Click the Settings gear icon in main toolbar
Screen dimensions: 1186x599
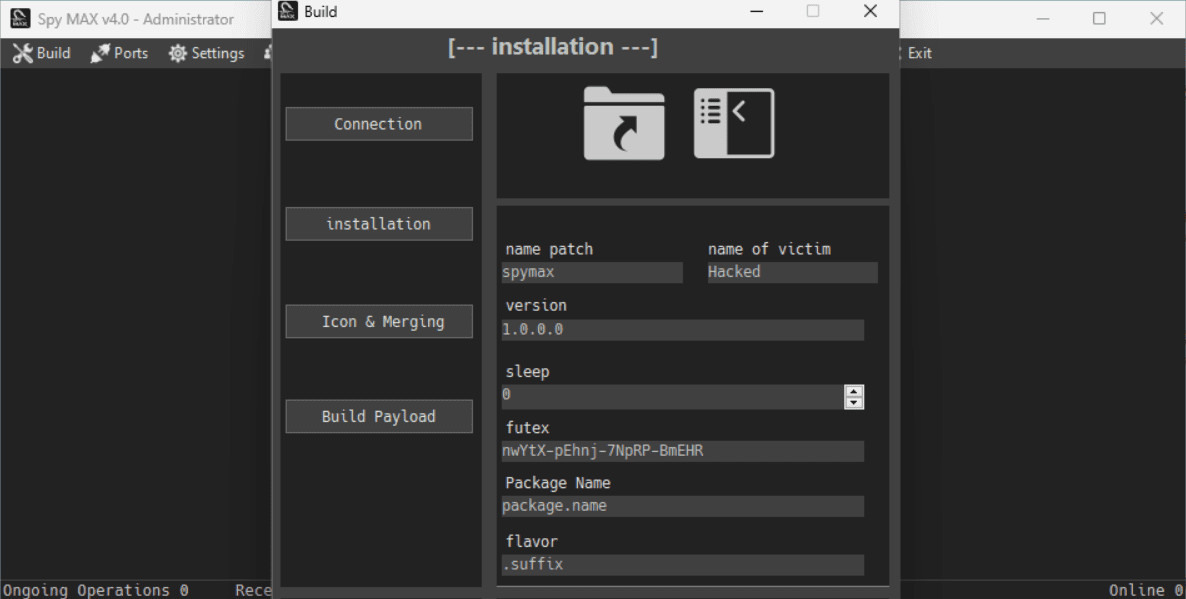point(178,53)
